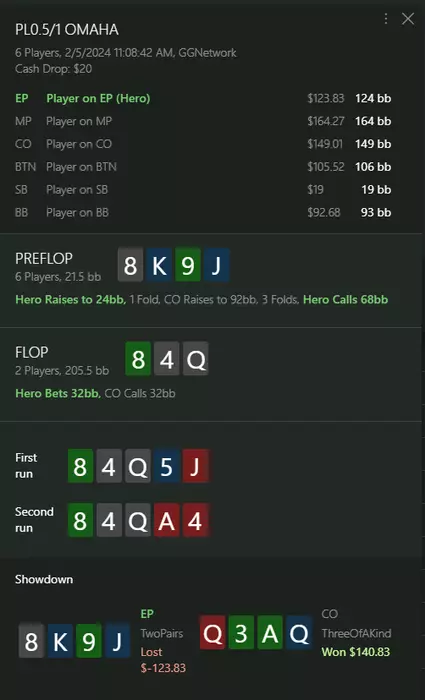Click the 'Won $140.83' result text

pos(356,652)
